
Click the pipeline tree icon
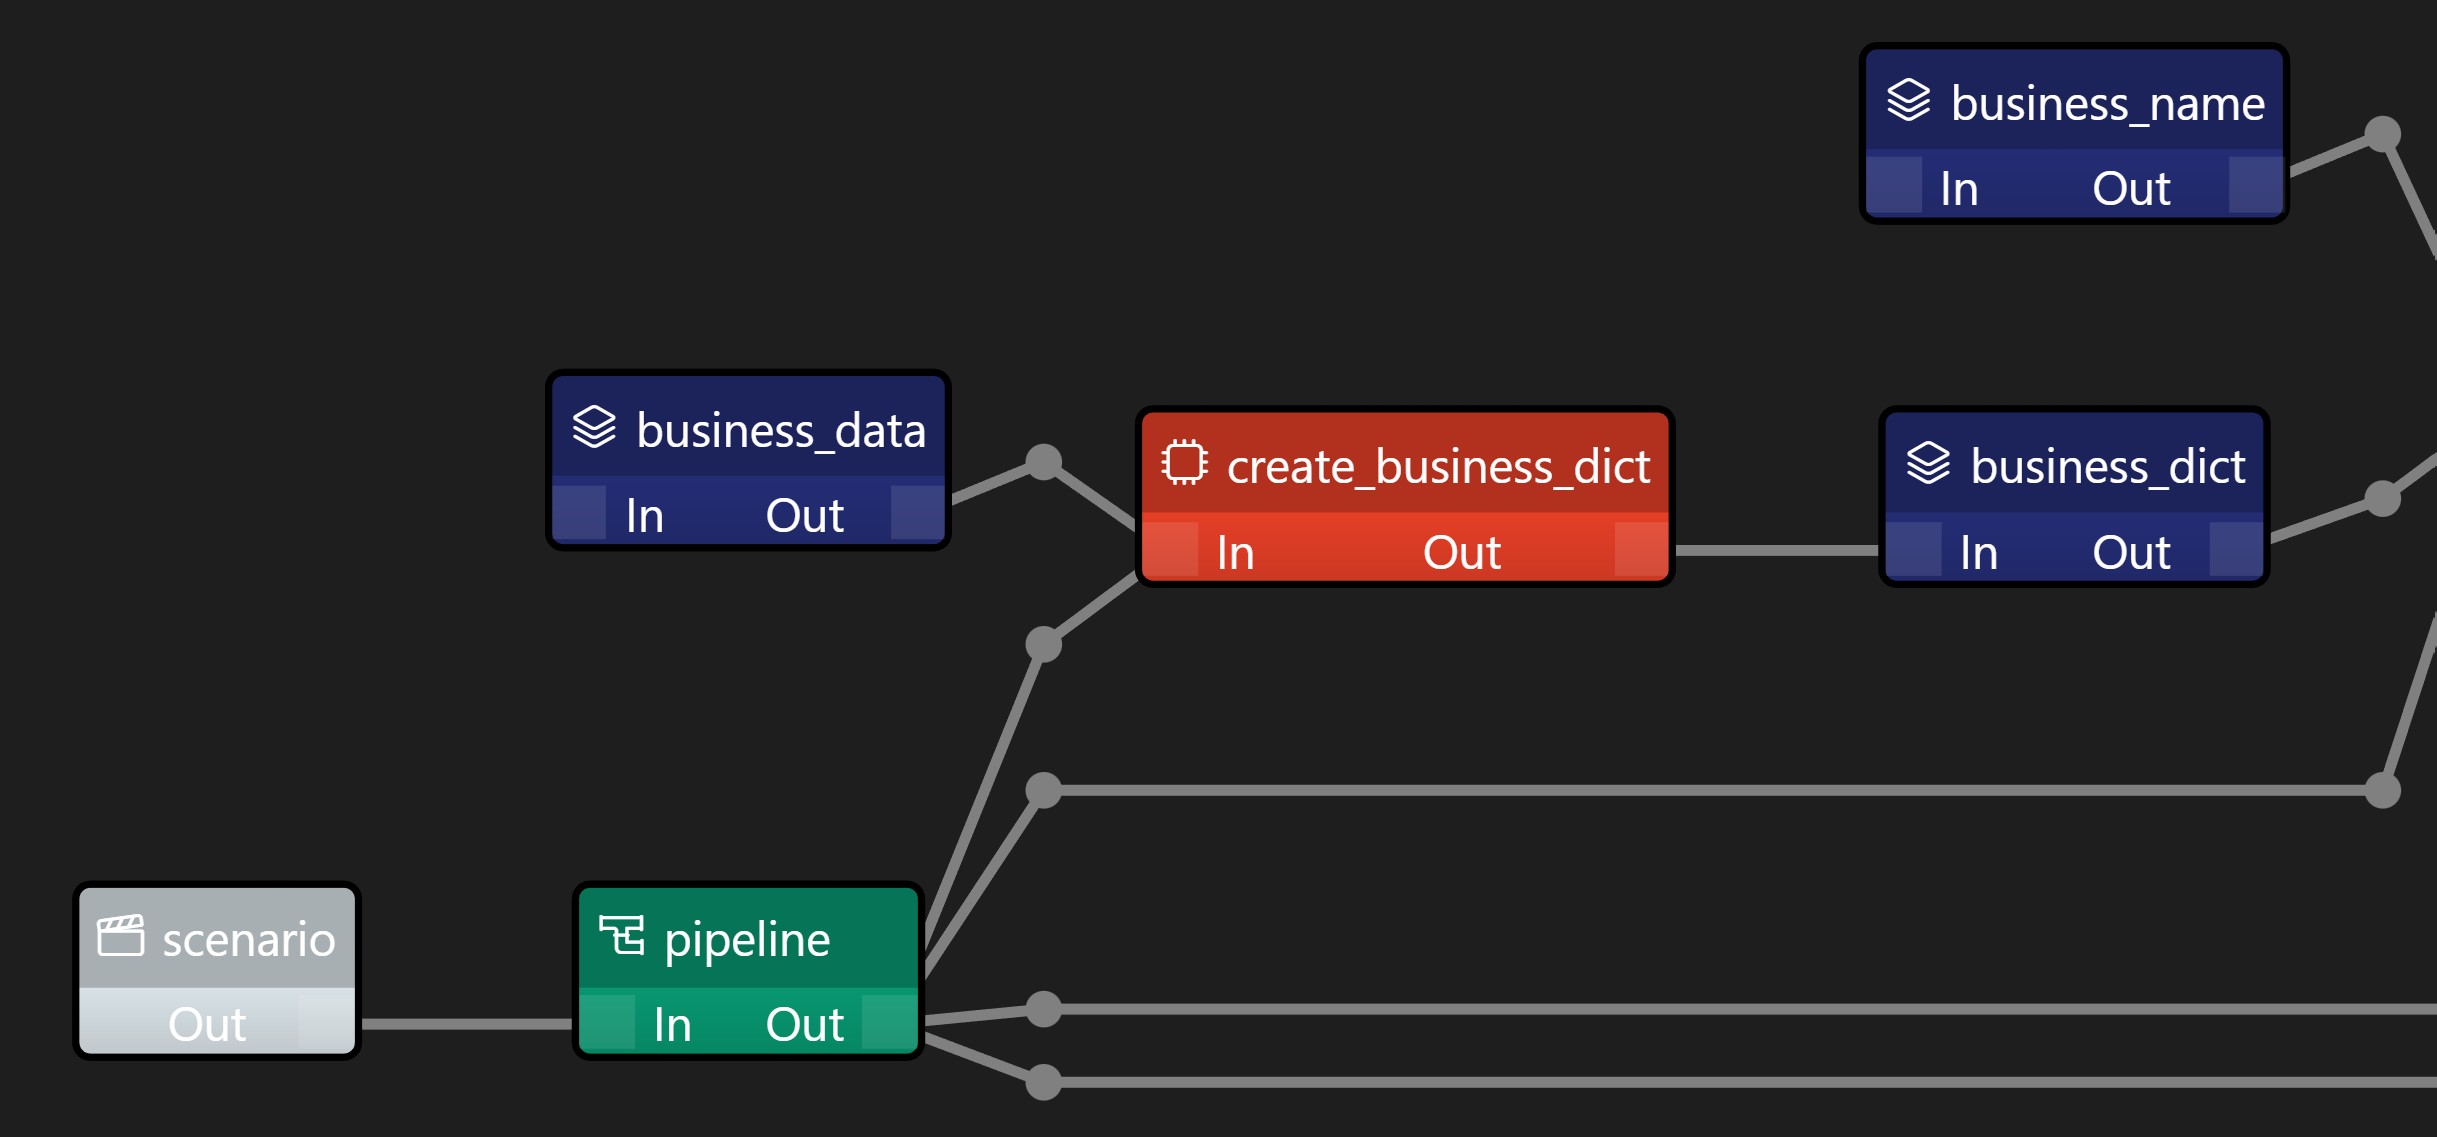(621, 936)
